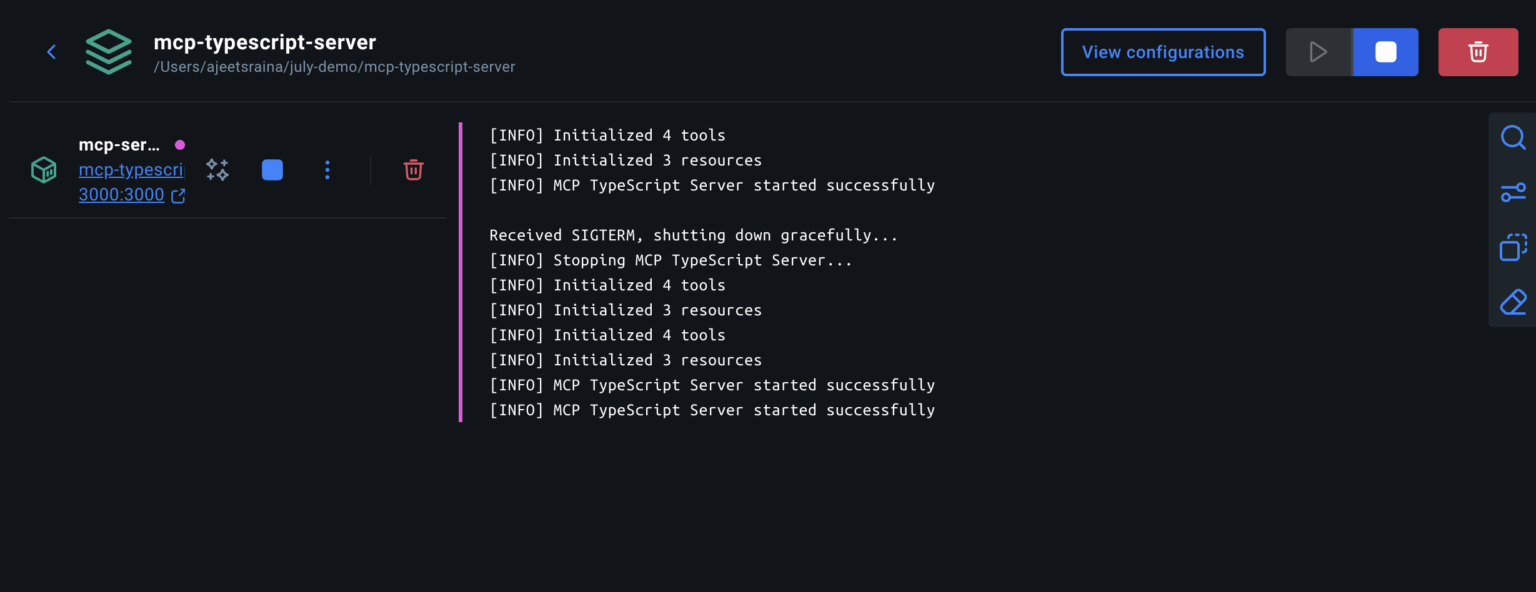Open the log filter options
1536x592 pixels.
point(1513,192)
